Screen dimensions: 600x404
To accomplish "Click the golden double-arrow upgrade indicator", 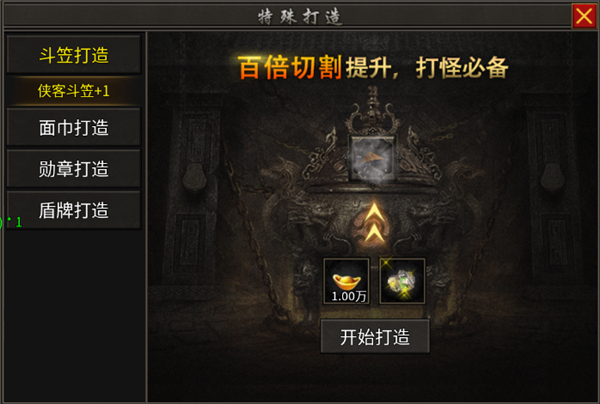I will (x=374, y=223).
